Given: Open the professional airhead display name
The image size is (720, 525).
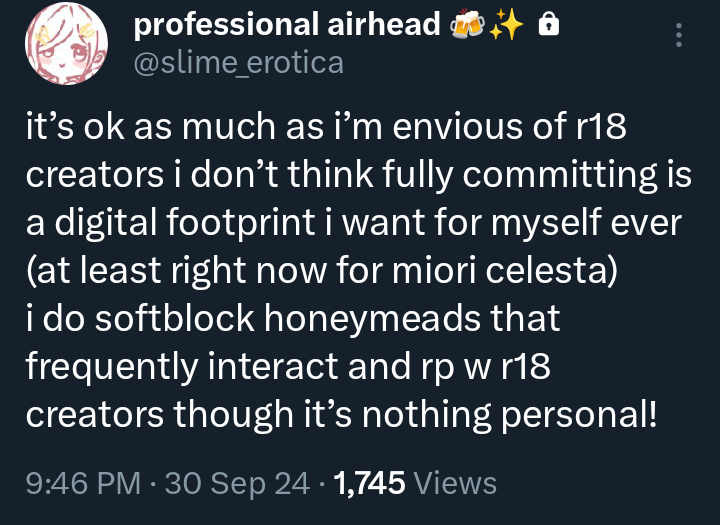Looking at the screenshot, I should click(287, 24).
